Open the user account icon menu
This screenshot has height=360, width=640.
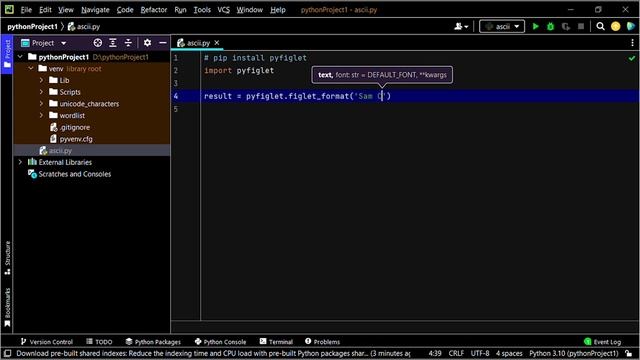(x=461, y=27)
